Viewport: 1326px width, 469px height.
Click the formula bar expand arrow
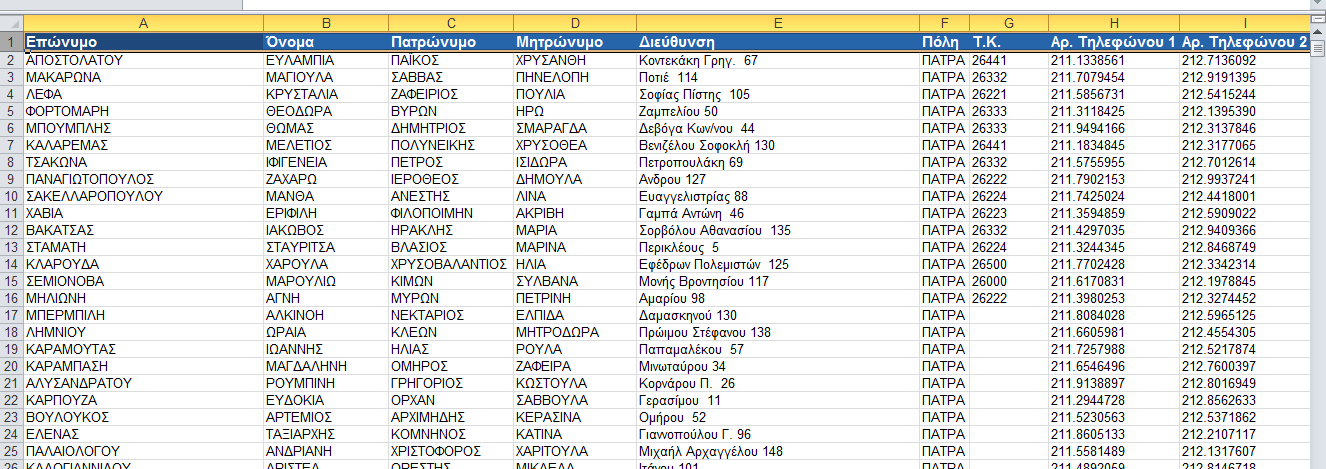[x=1317, y=3]
